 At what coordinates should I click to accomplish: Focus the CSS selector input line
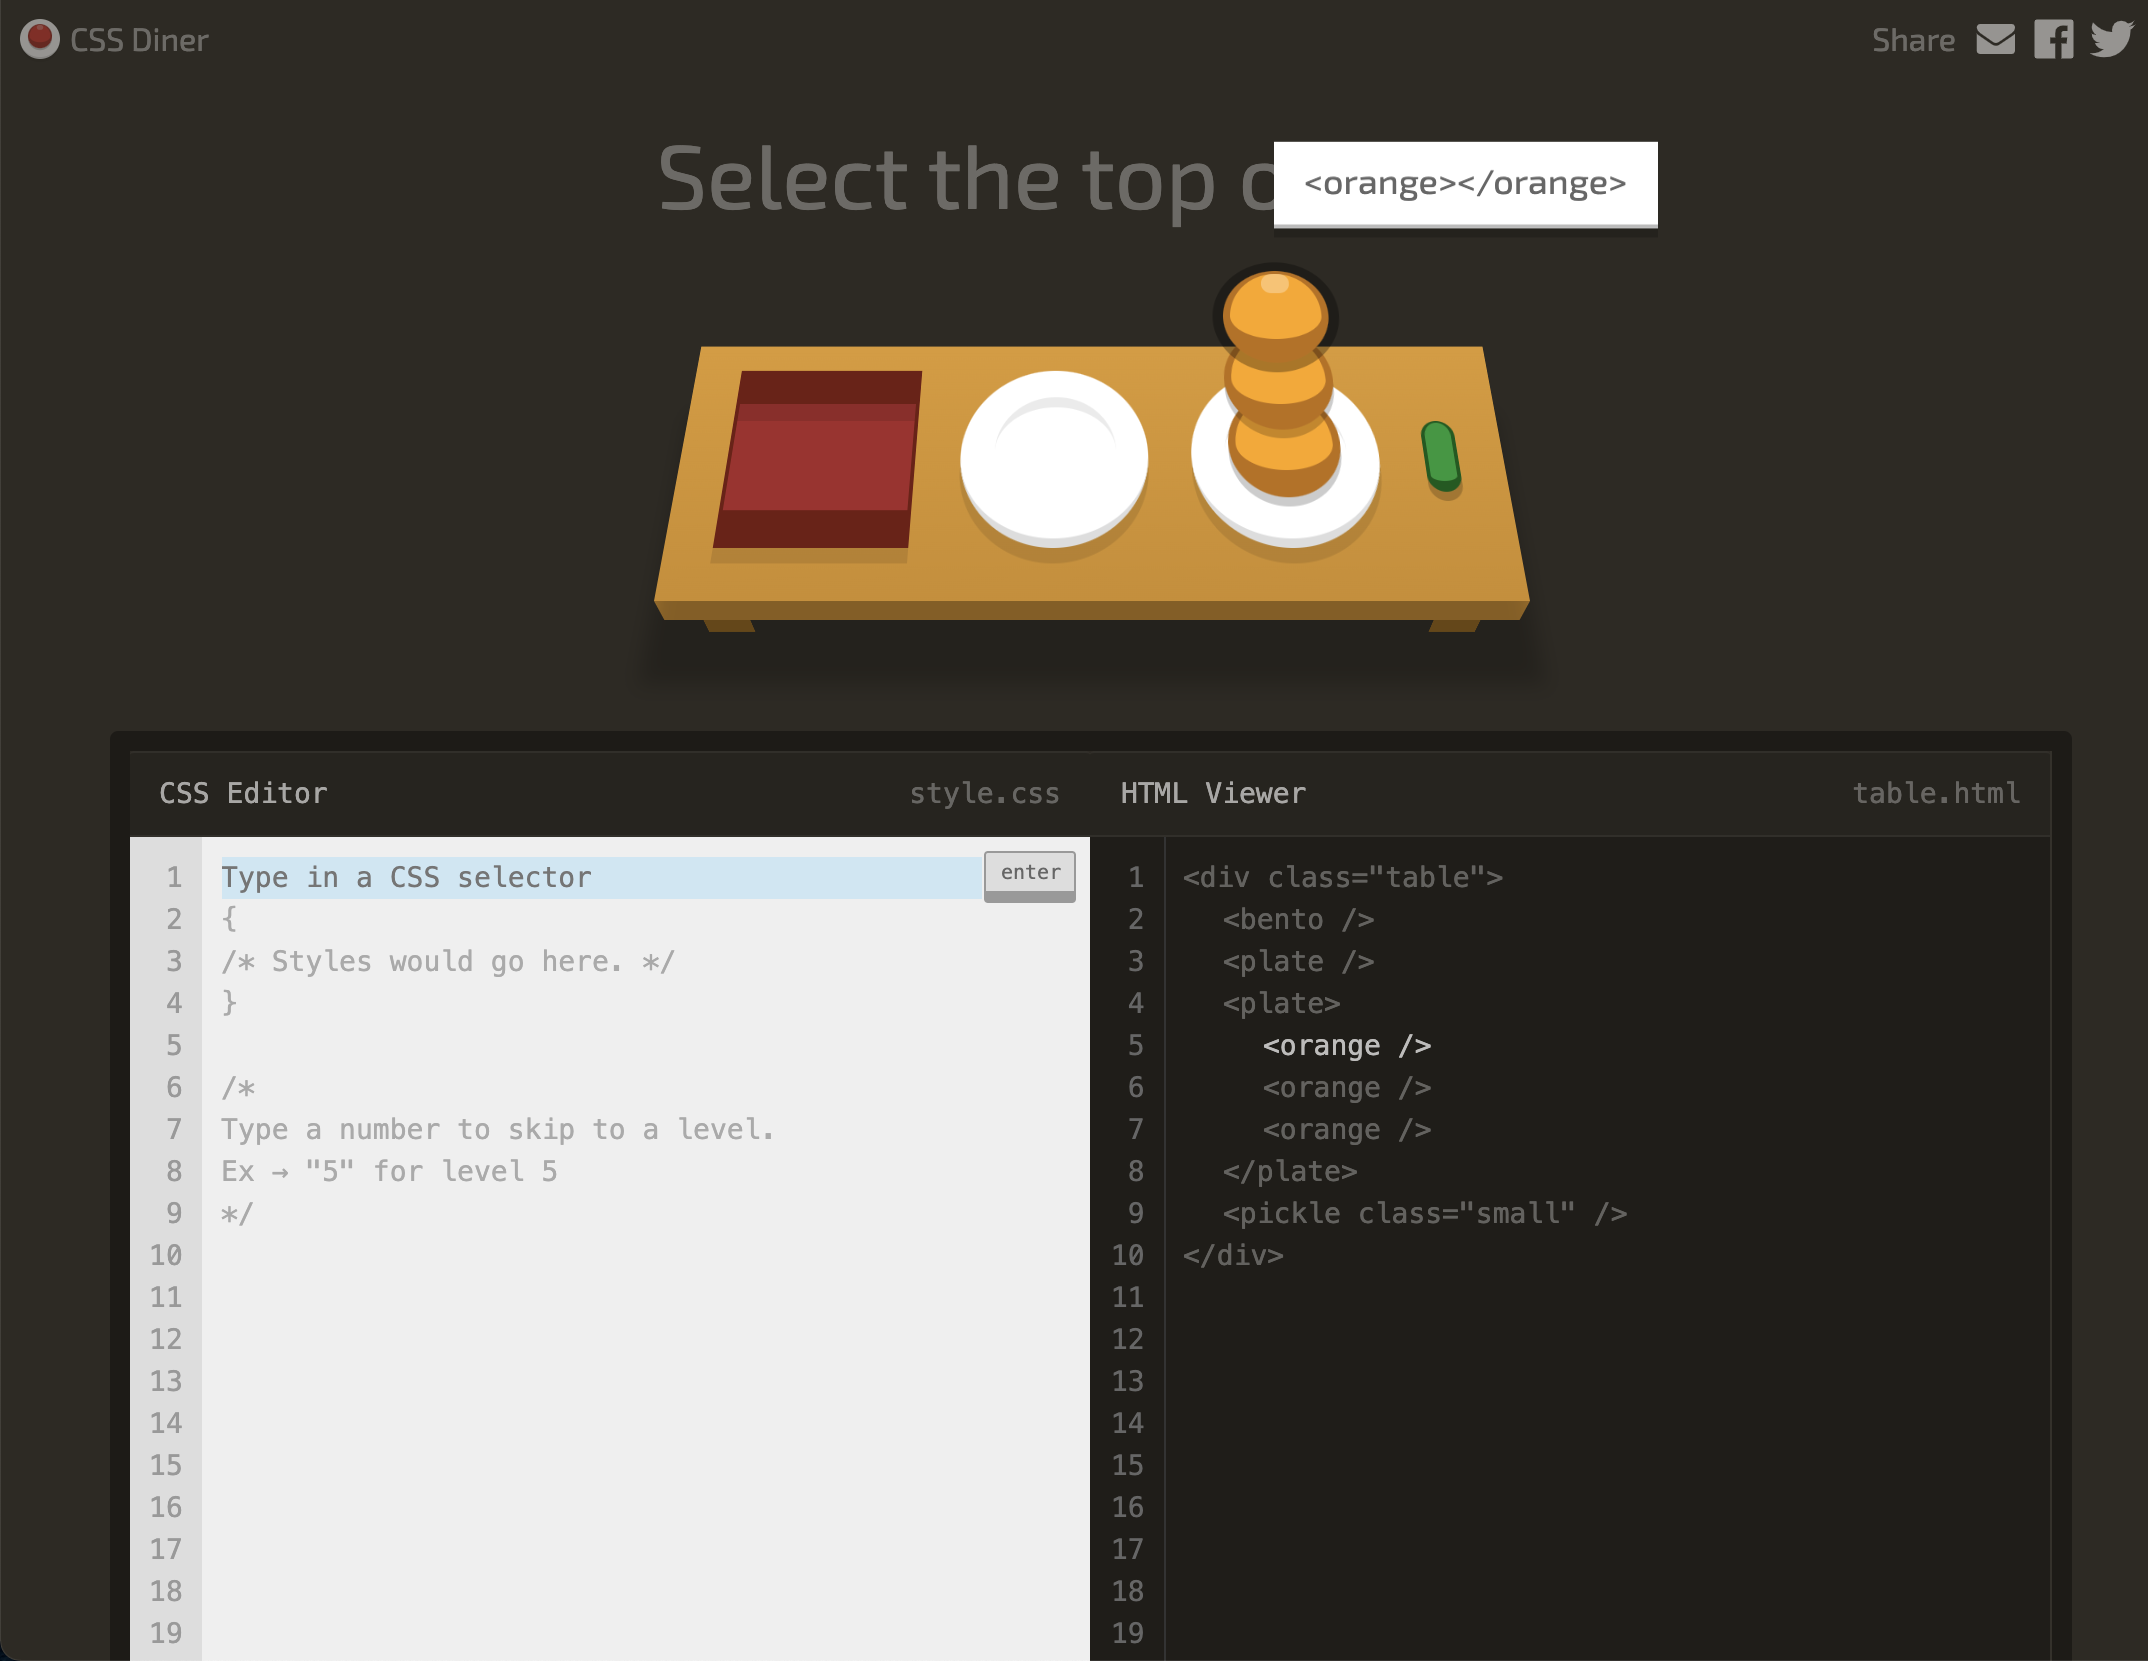tap(600, 877)
